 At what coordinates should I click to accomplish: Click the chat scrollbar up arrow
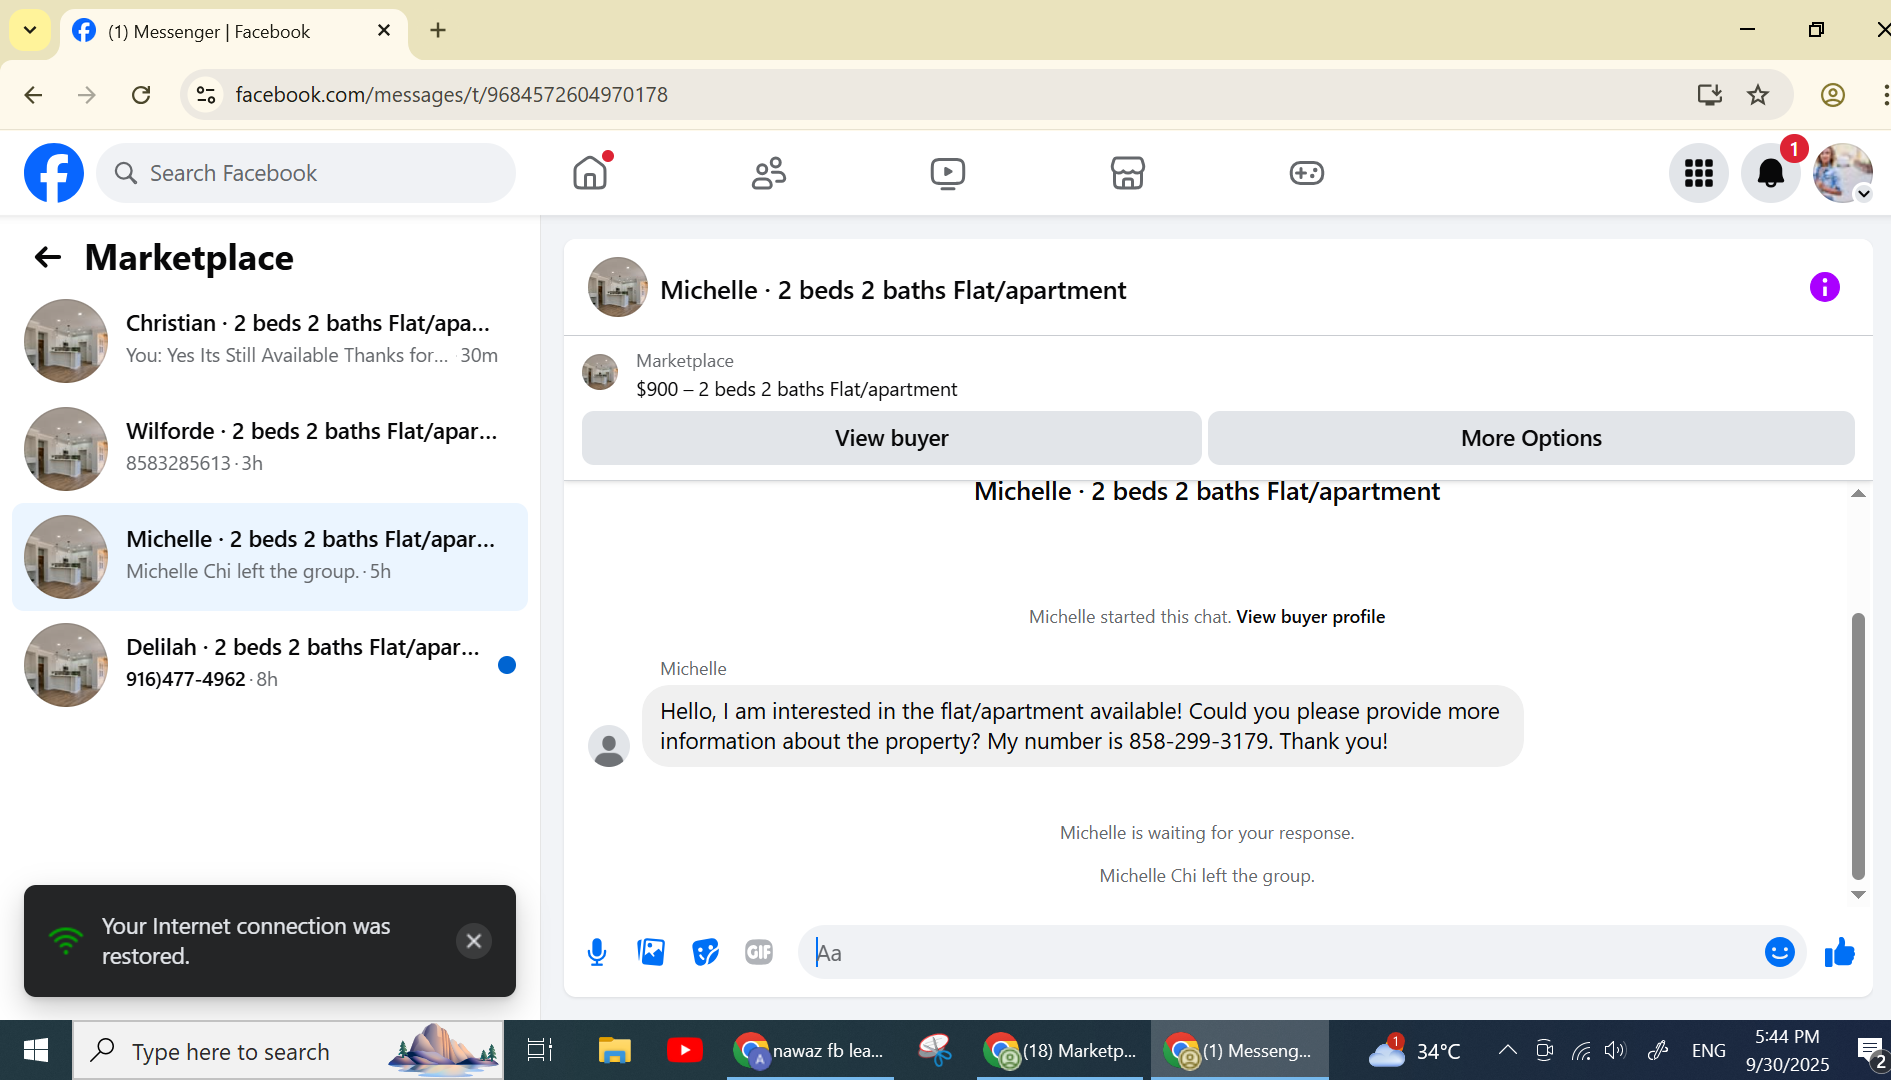click(x=1858, y=493)
